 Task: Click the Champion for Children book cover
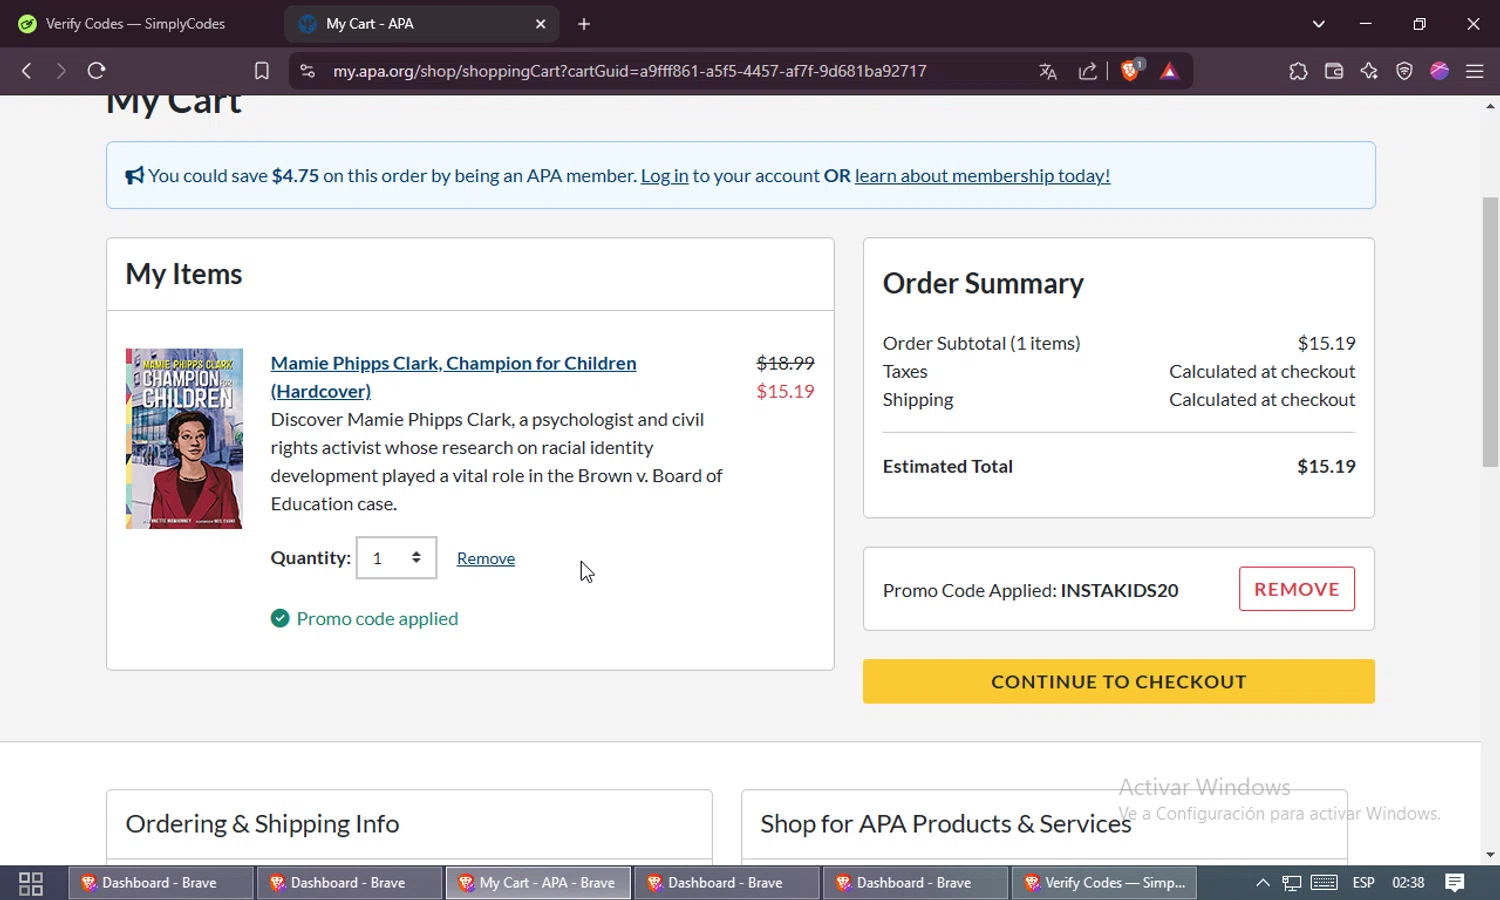tap(184, 438)
